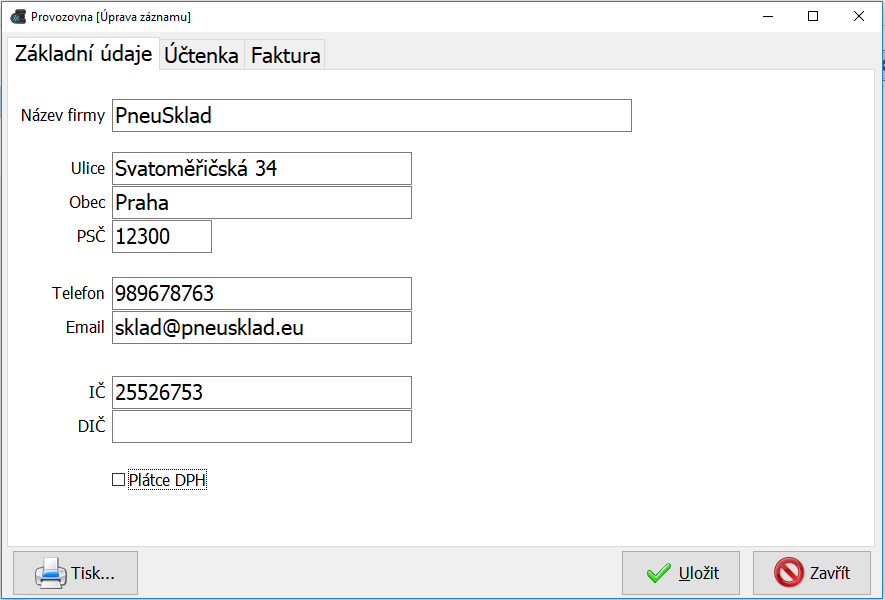This screenshot has width=885, height=600.
Task: Open the Faktura tab
Action: pos(285,55)
